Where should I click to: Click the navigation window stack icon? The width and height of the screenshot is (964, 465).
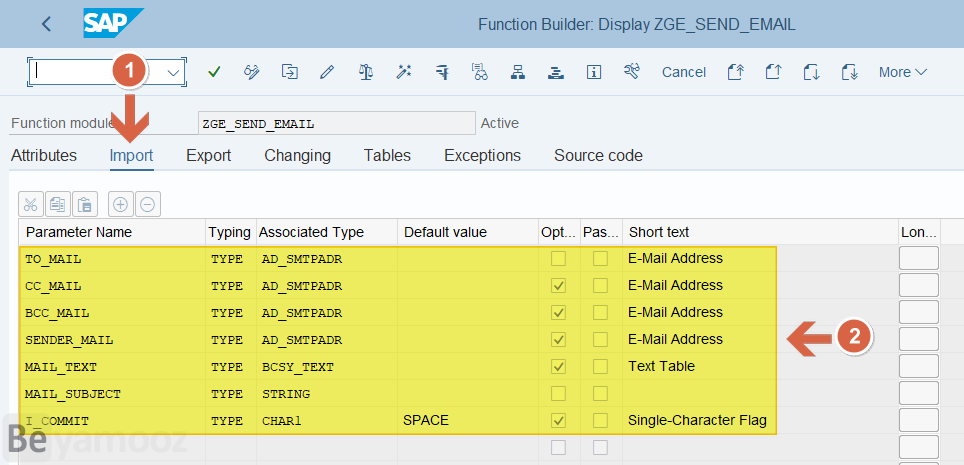point(556,72)
